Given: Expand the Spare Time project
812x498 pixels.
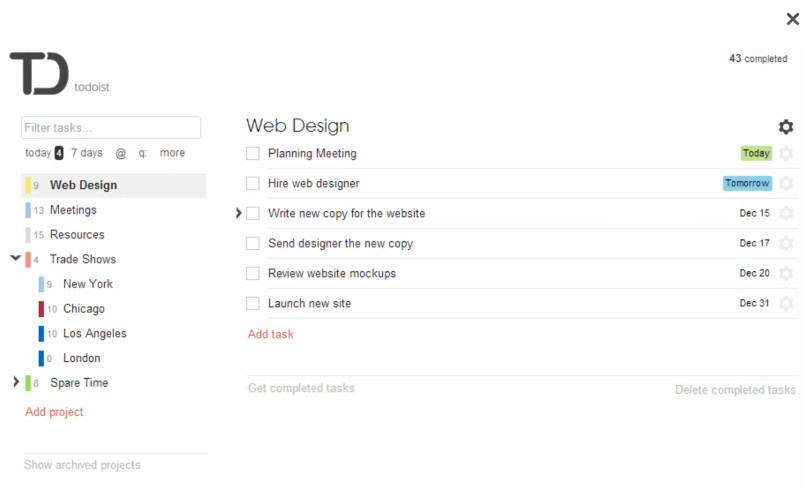Looking at the screenshot, I should (x=15, y=383).
